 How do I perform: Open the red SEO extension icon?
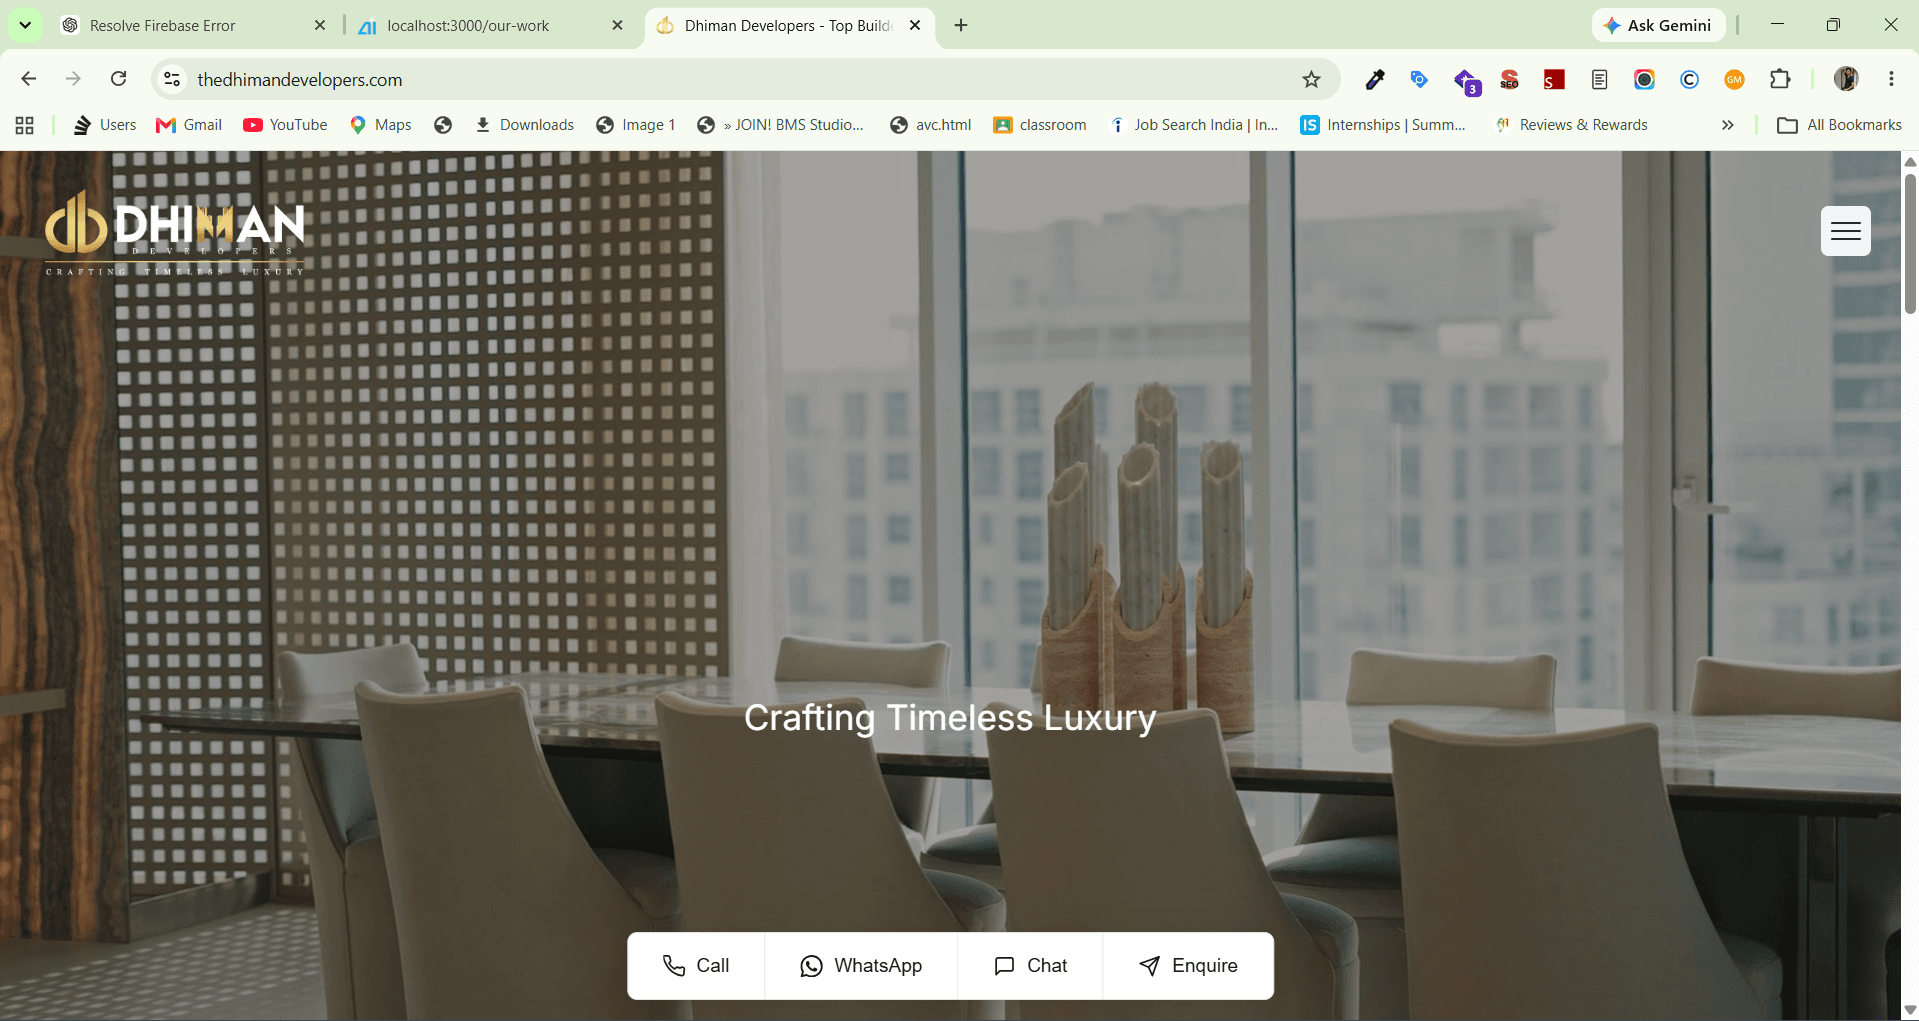pos(1509,79)
